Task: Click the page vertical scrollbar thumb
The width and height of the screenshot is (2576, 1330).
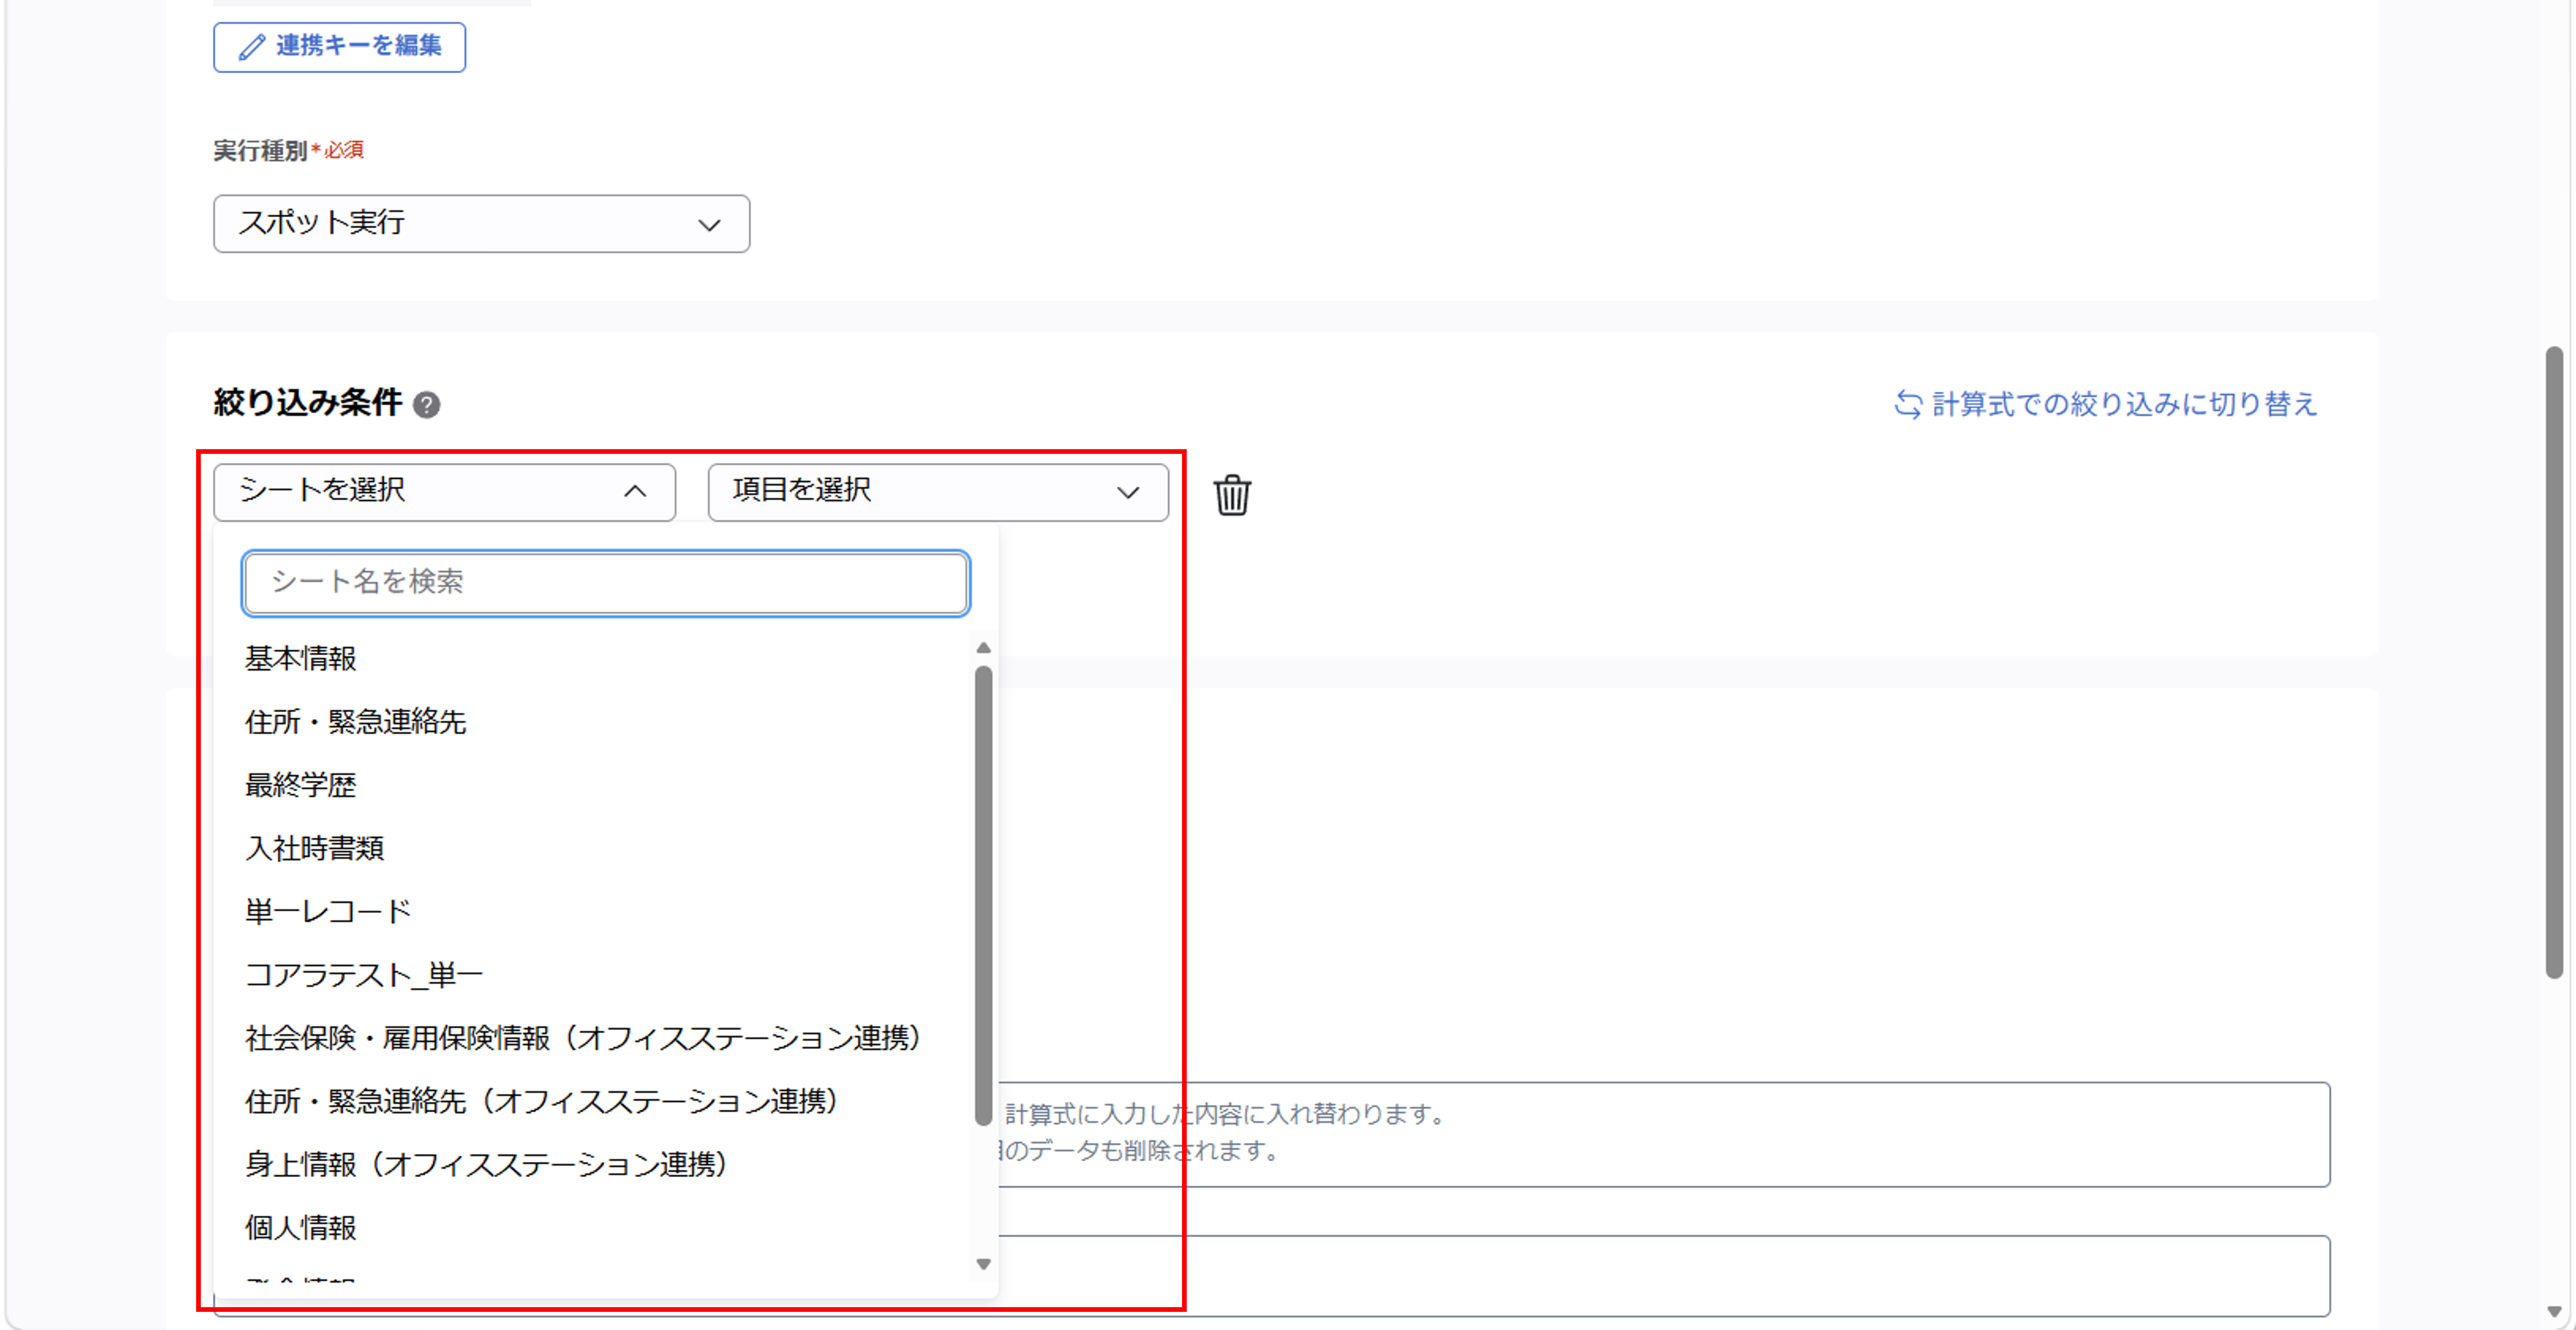Action: [2554, 662]
